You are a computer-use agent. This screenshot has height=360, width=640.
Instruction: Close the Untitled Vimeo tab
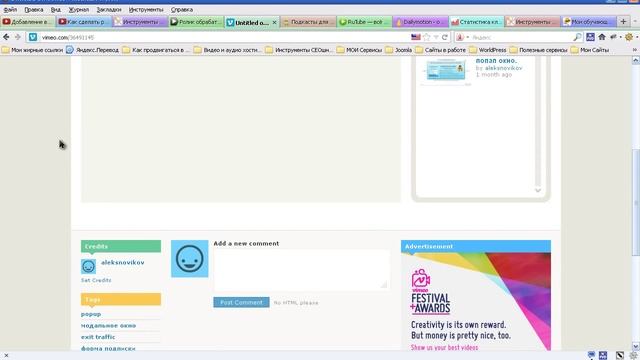(x=274, y=22)
